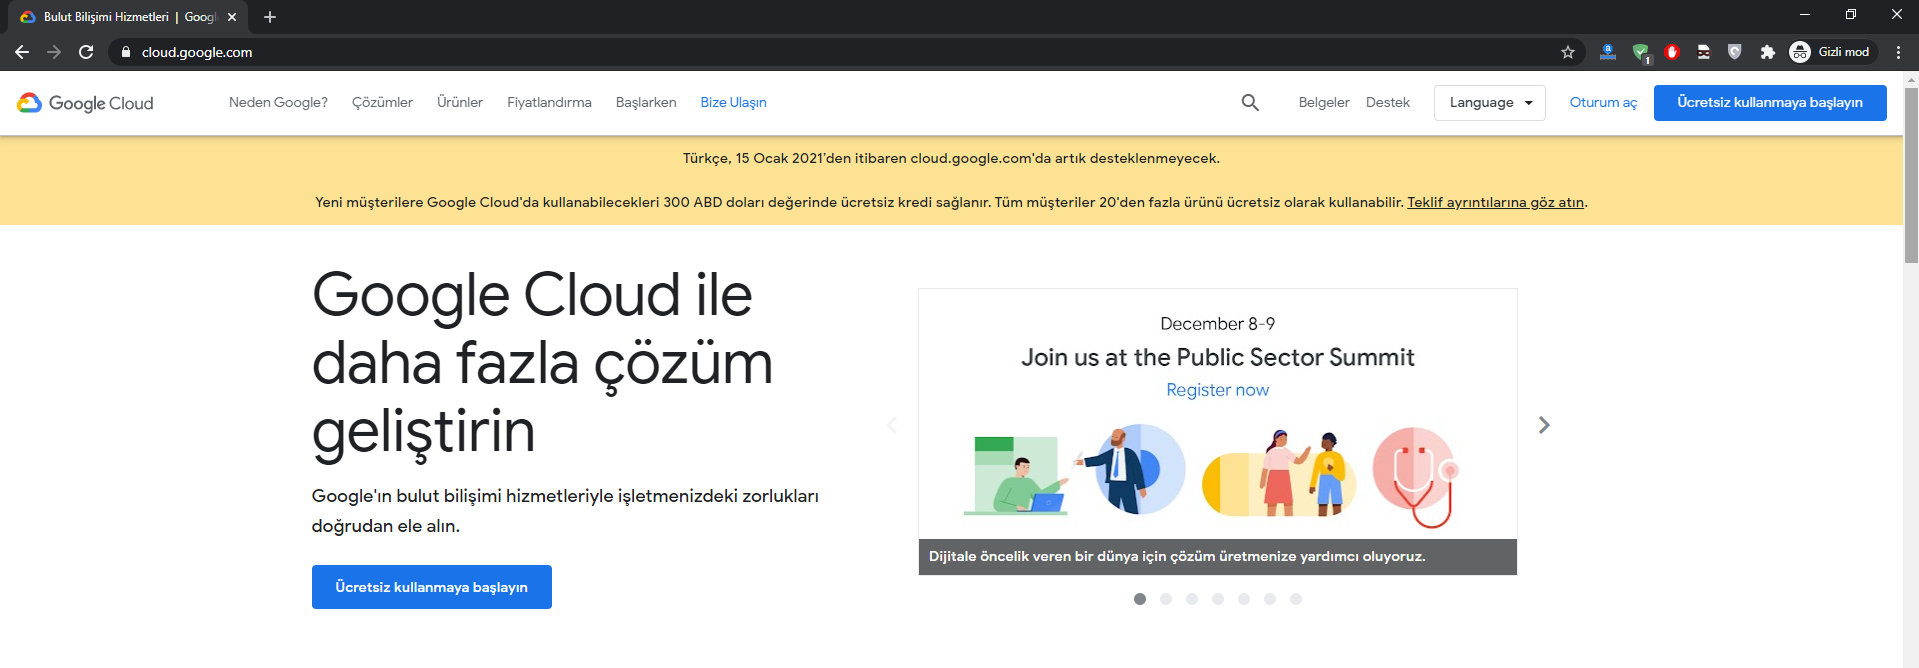Click Join us at the Public Sector Summit
Viewport: 1919px width, 668px height.
click(x=1217, y=357)
